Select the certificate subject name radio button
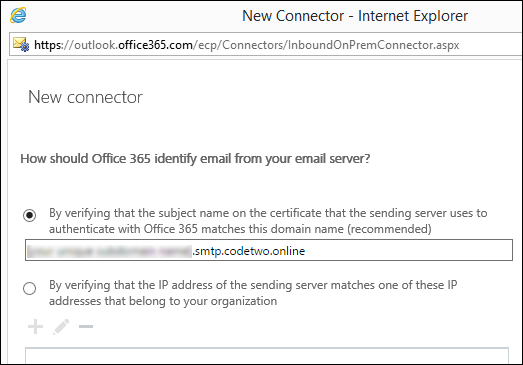The width and height of the screenshot is (523, 365). 29,216
